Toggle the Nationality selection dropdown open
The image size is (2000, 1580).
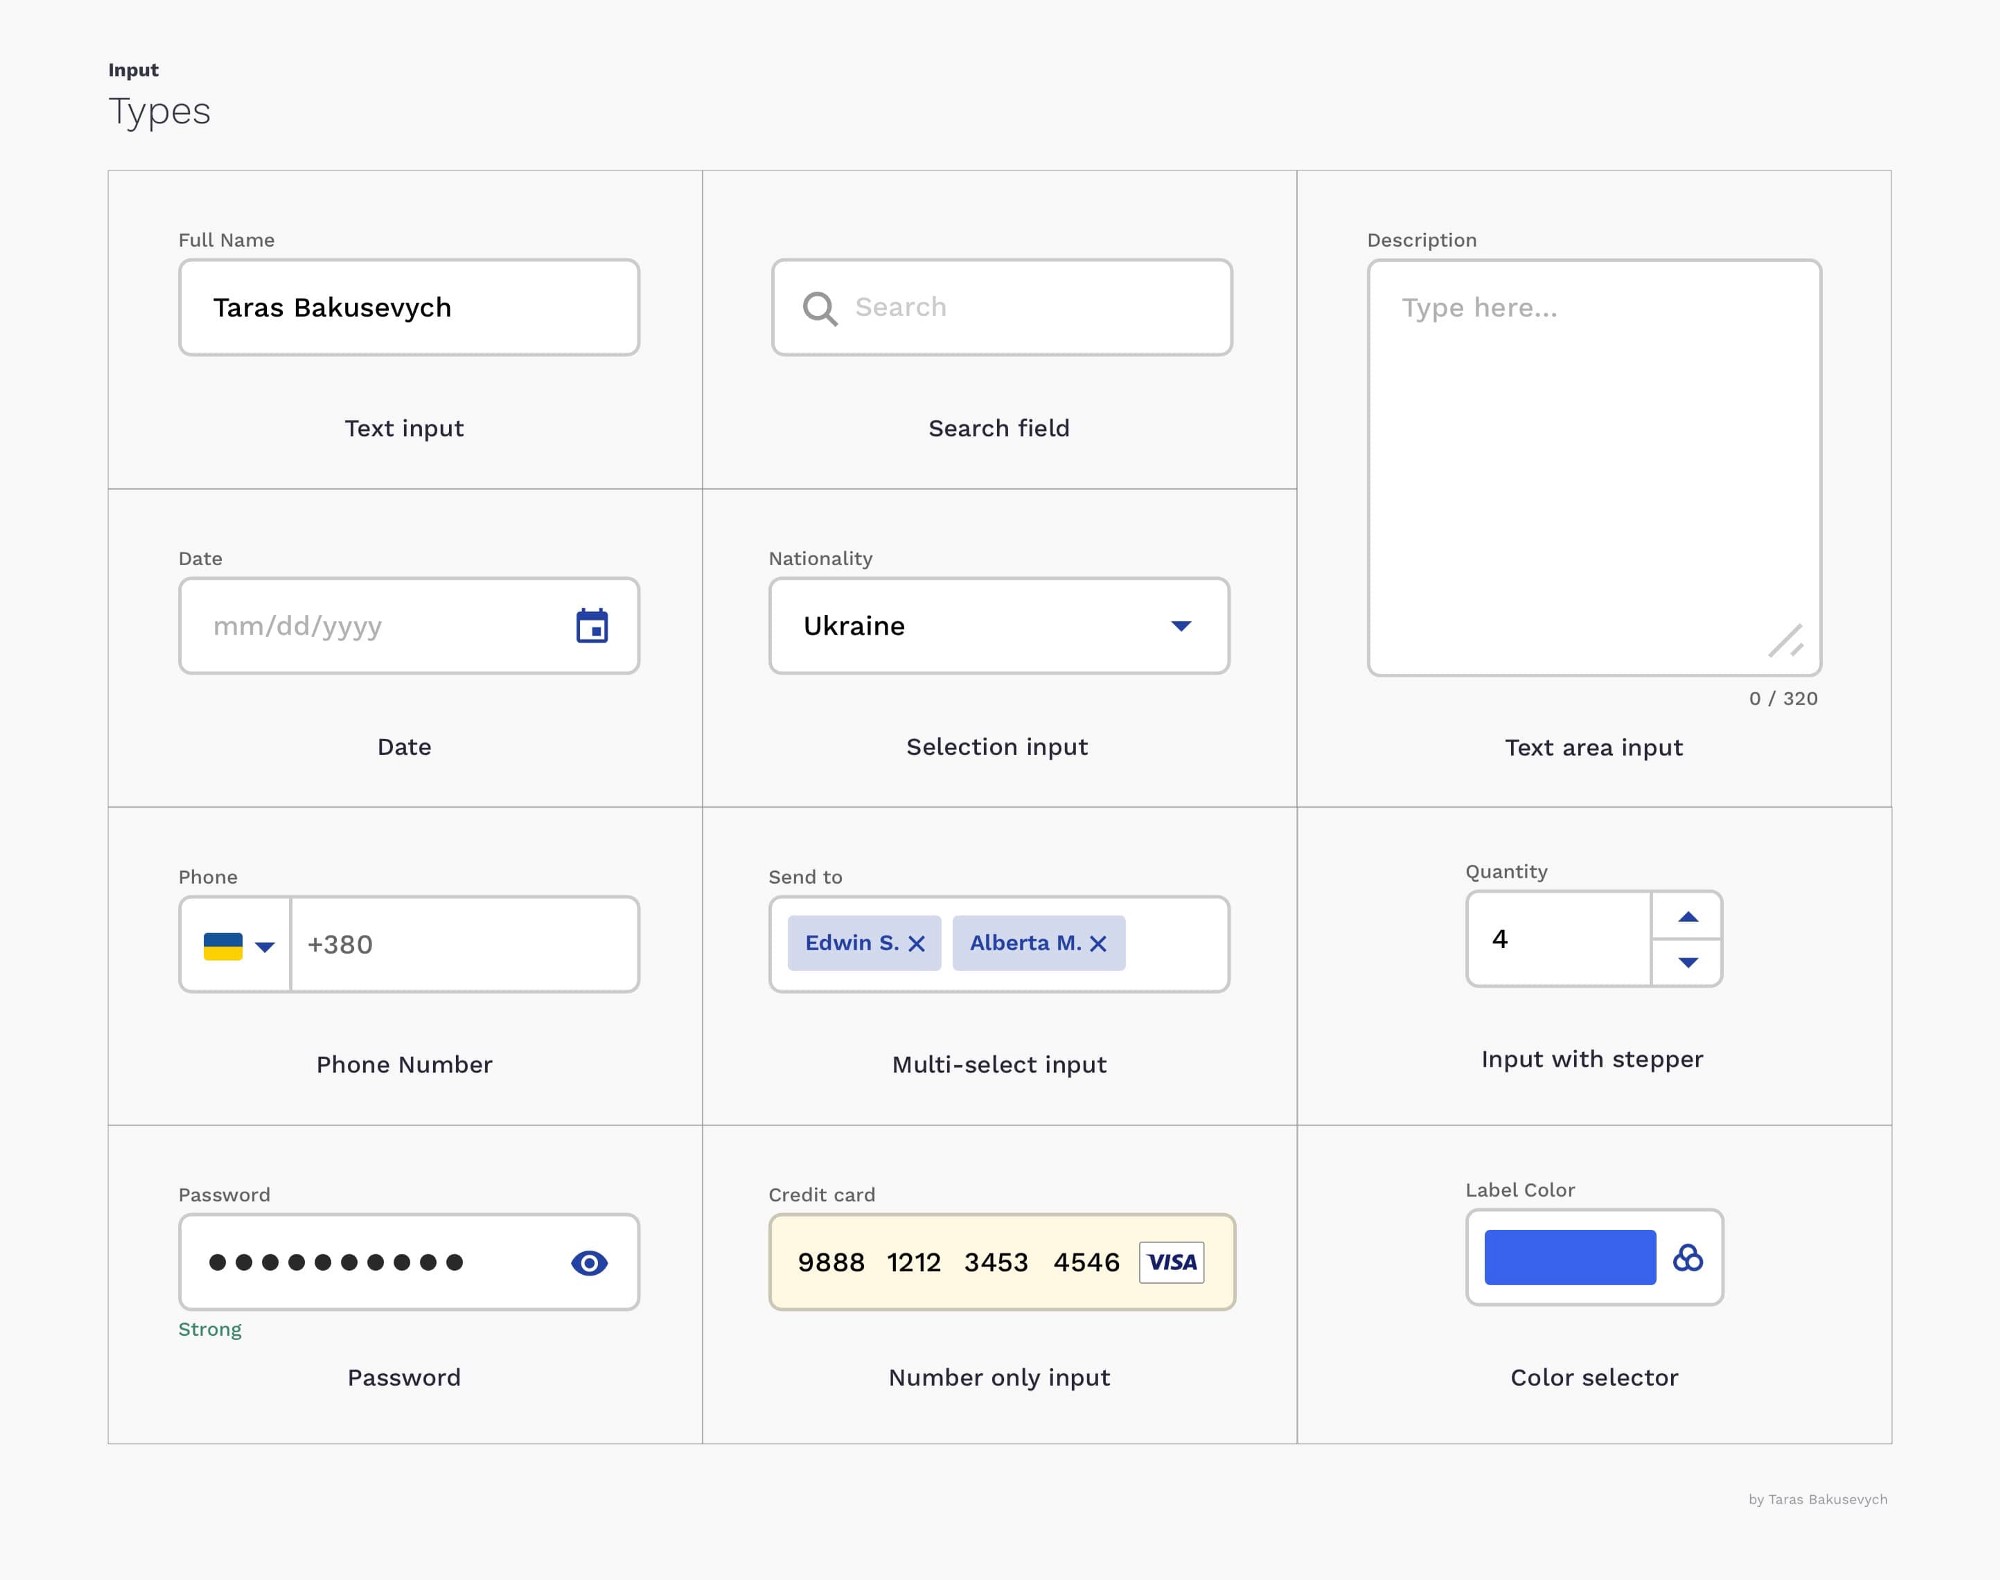(1180, 625)
